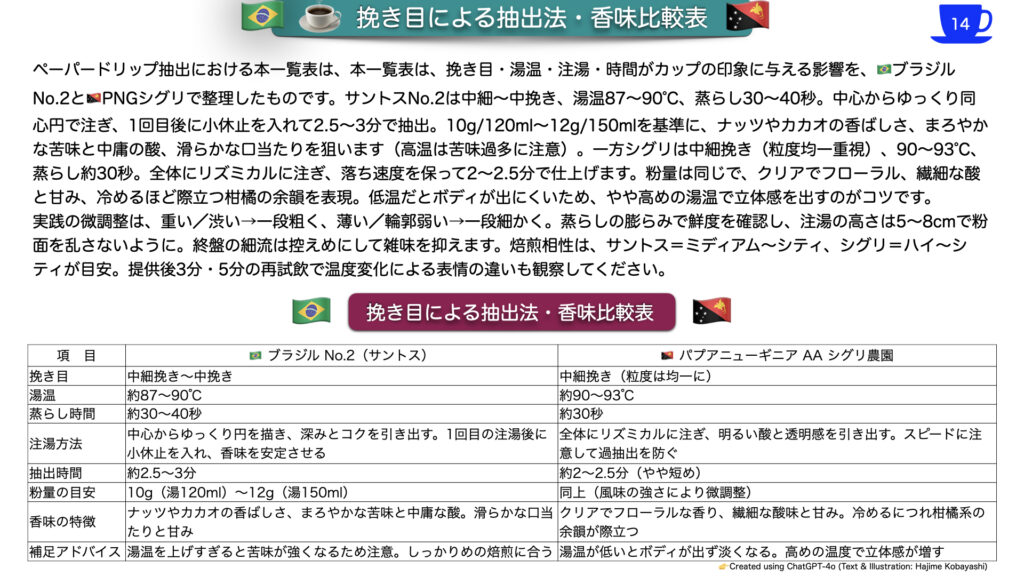Click the 約87〜90℃ cell

342,395
